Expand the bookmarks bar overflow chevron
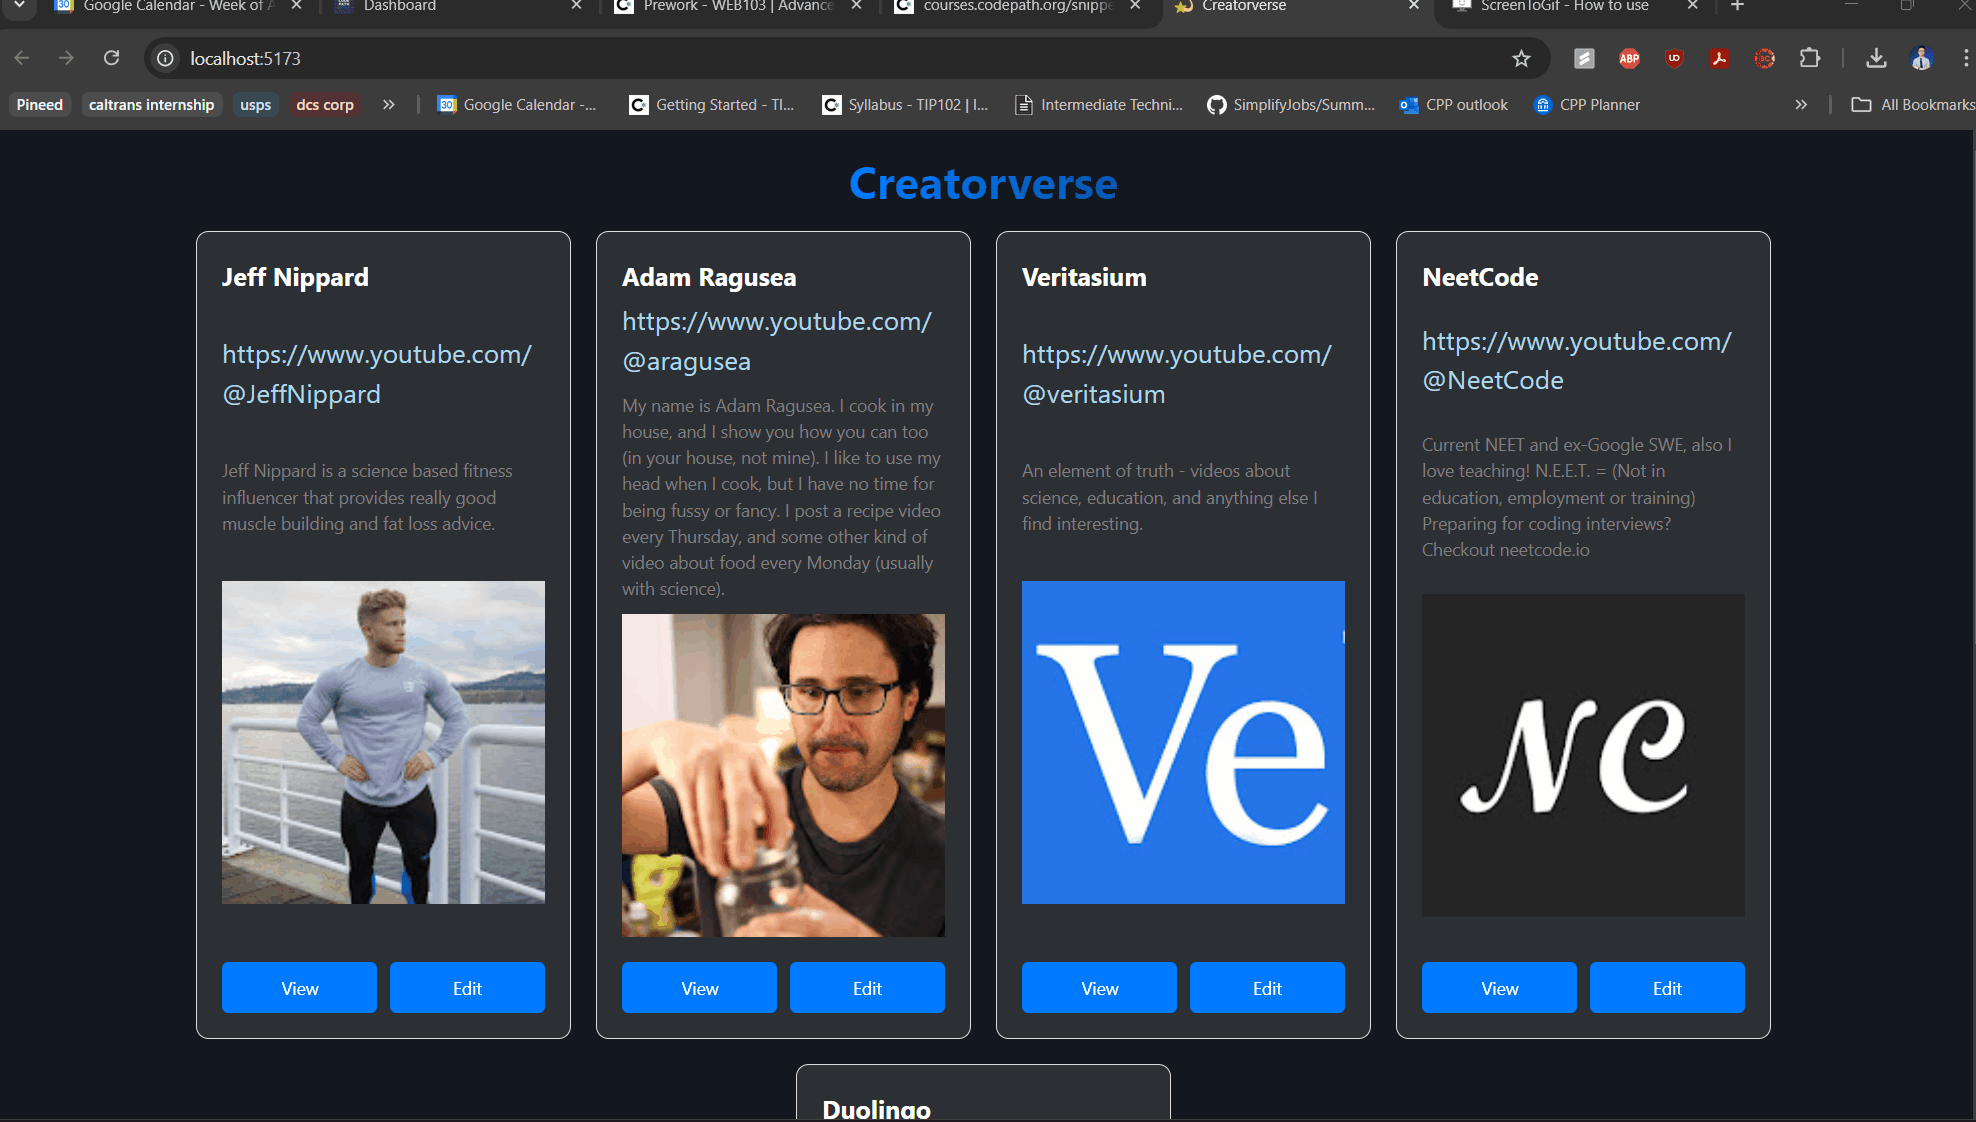This screenshot has width=1976, height=1122. 1801,104
